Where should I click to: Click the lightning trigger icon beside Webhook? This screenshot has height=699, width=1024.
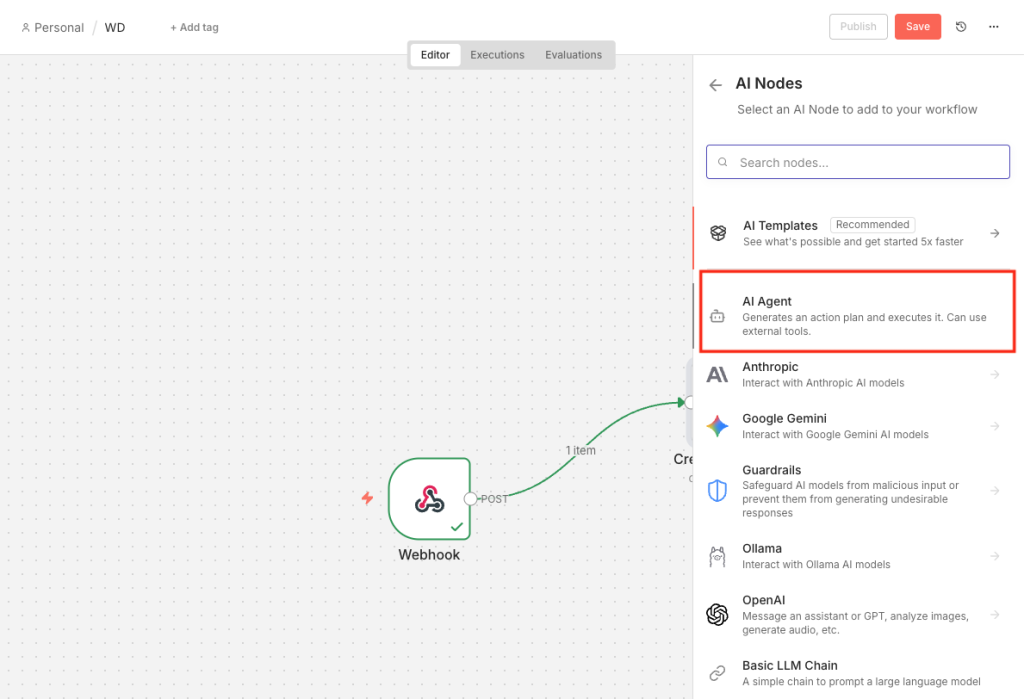[367, 498]
